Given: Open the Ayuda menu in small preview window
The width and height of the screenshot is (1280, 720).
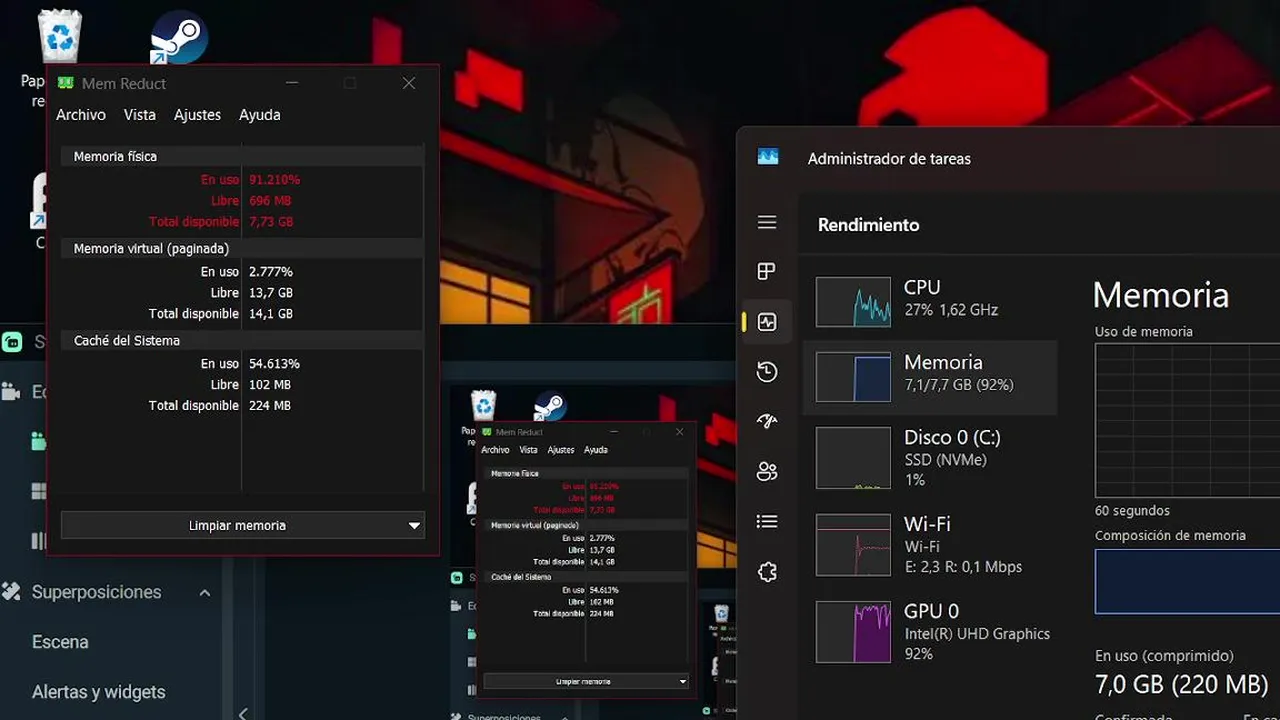Looking at the screenshot, I should pyautogui.click(x=595, y=450).
